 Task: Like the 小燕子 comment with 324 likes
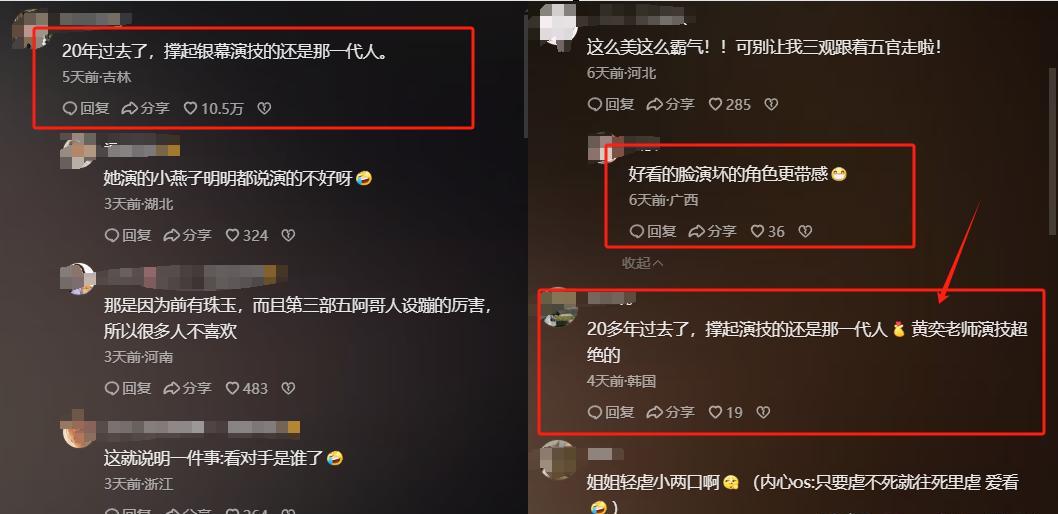click(x=247, y=235)
